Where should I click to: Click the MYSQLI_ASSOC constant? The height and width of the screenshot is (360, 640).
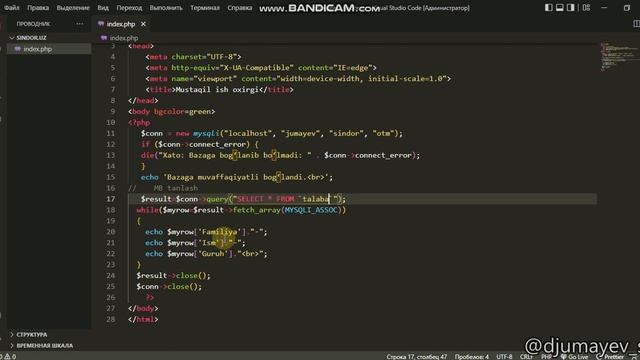(x=311, y=210)
